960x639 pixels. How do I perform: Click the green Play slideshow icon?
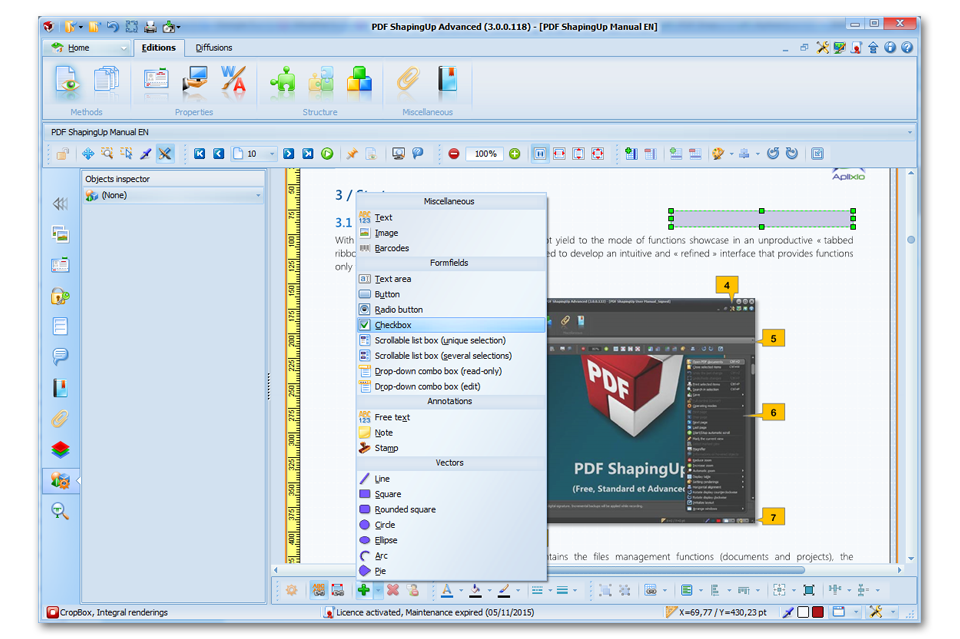pos(327,154)
